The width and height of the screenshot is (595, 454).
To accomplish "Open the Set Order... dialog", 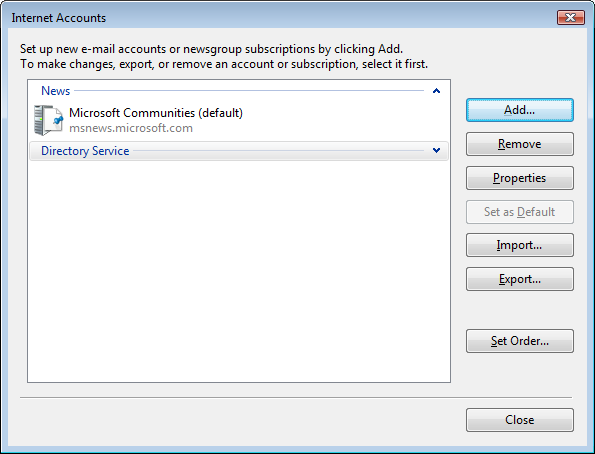I will click(x=519, y=341).
